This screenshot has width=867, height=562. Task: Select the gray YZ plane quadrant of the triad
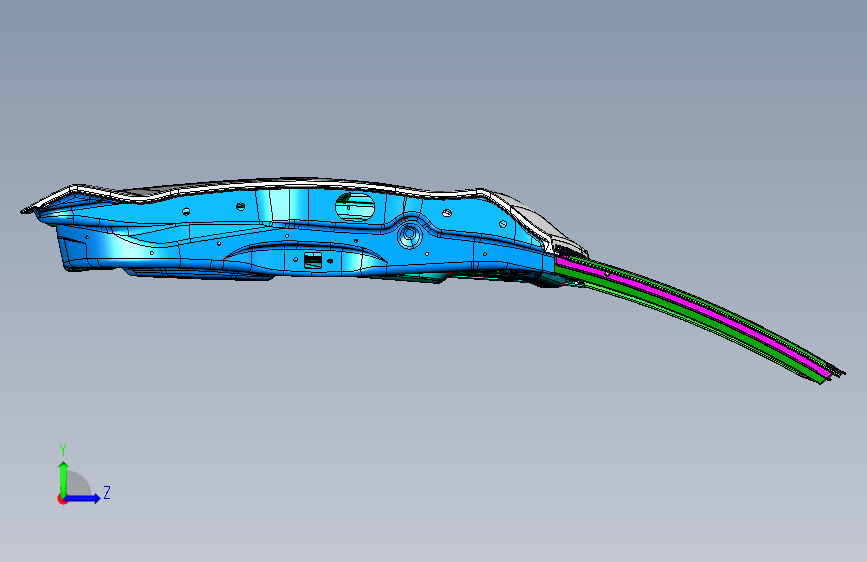(77, 484)
